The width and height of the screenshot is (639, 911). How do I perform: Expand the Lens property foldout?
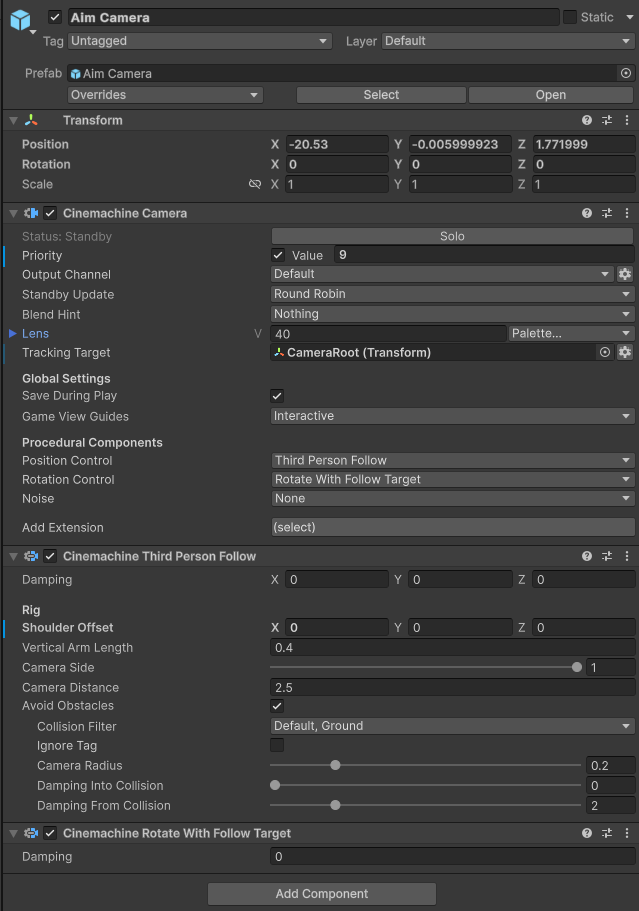(13, 333)
